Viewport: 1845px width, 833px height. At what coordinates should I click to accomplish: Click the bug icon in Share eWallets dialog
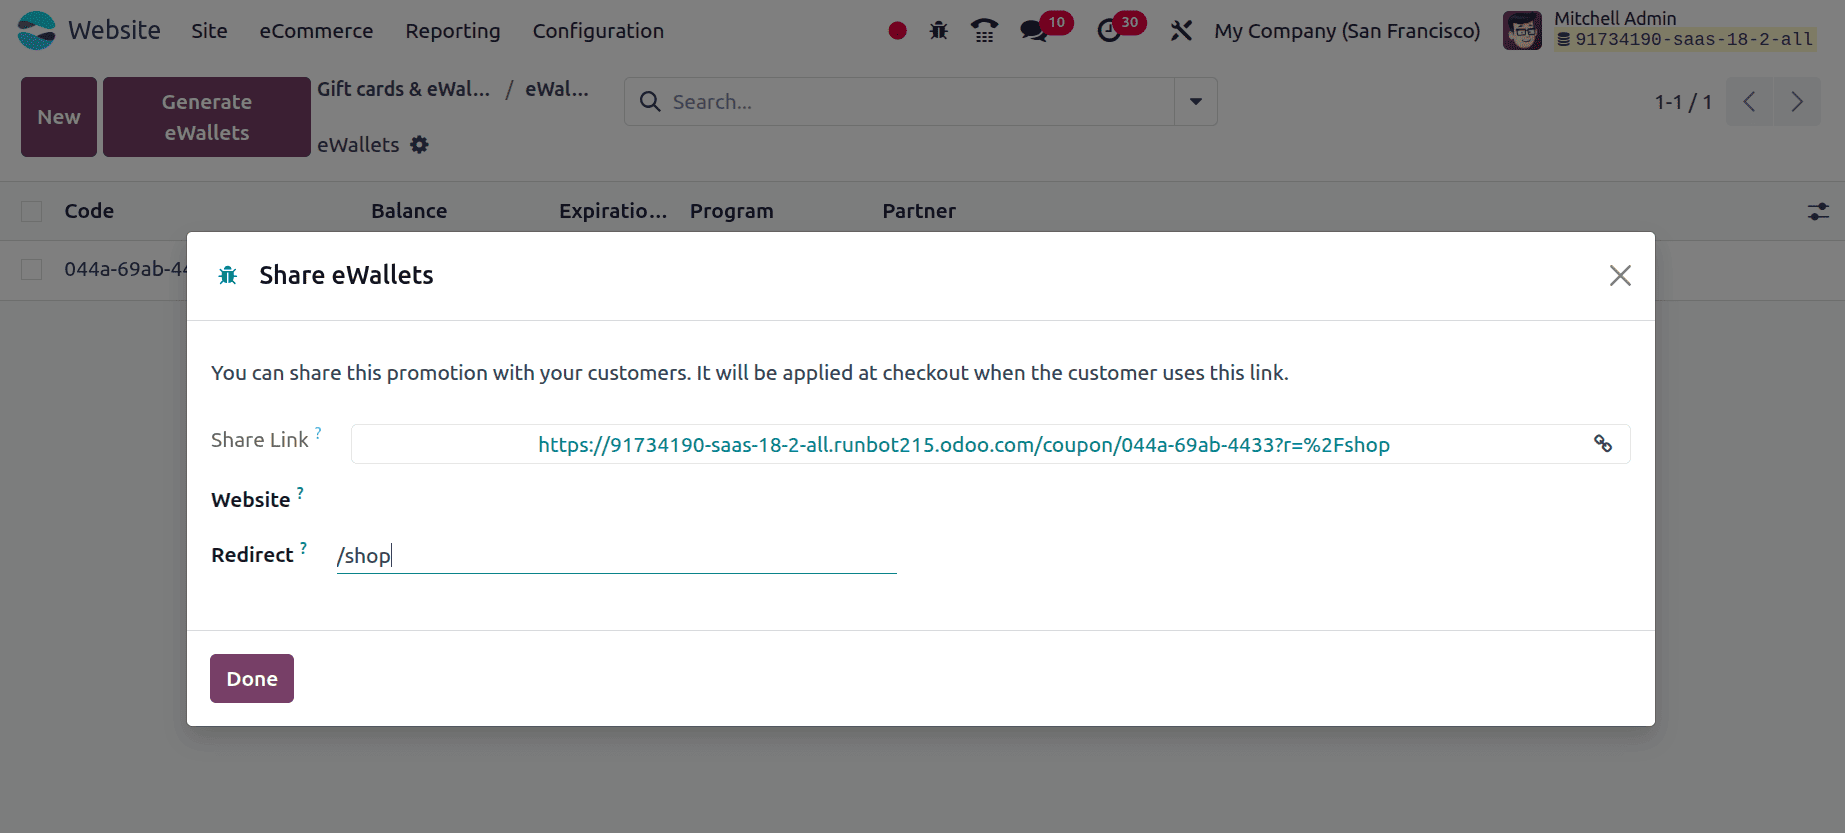tap(228, 275)
